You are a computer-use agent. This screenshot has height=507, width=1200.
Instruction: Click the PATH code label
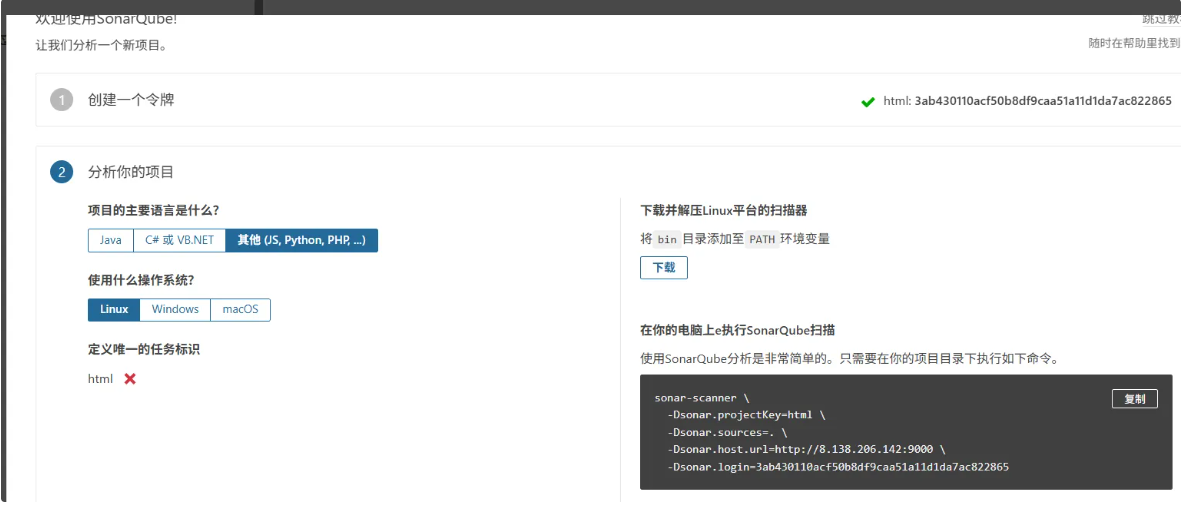pos(762,239)
